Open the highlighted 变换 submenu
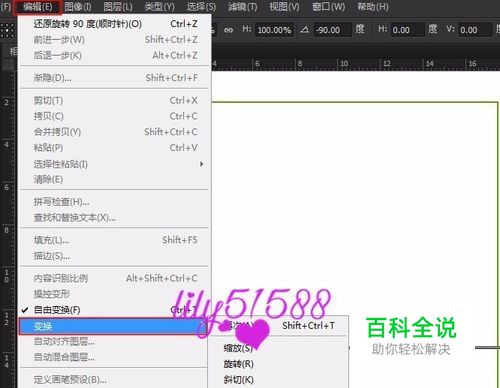Image resolution: width=500 pixels, height=388 pixels. (113, 326)
